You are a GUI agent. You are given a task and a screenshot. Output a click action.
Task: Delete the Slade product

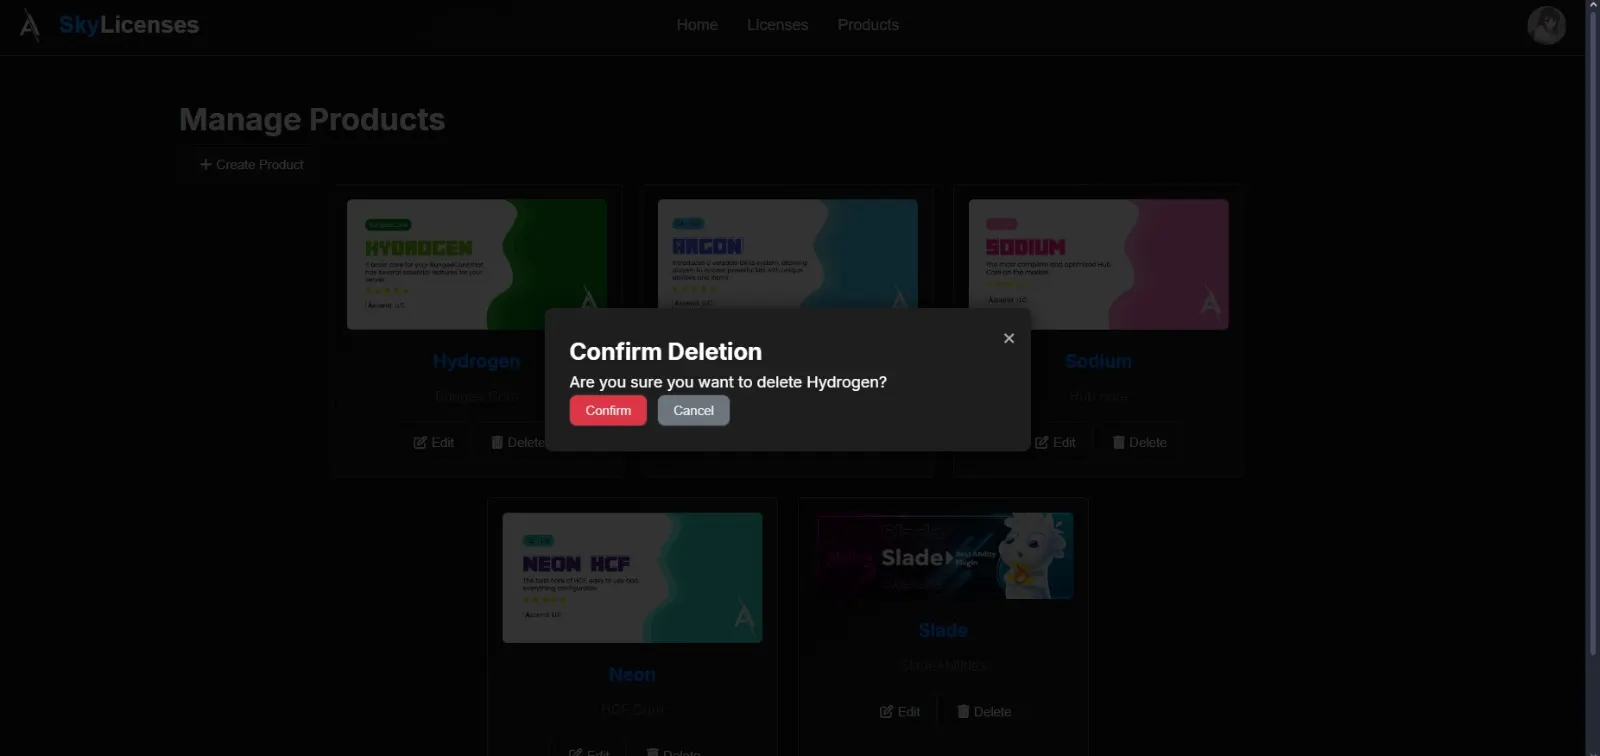pyautogui.click(x=984, y=712)
